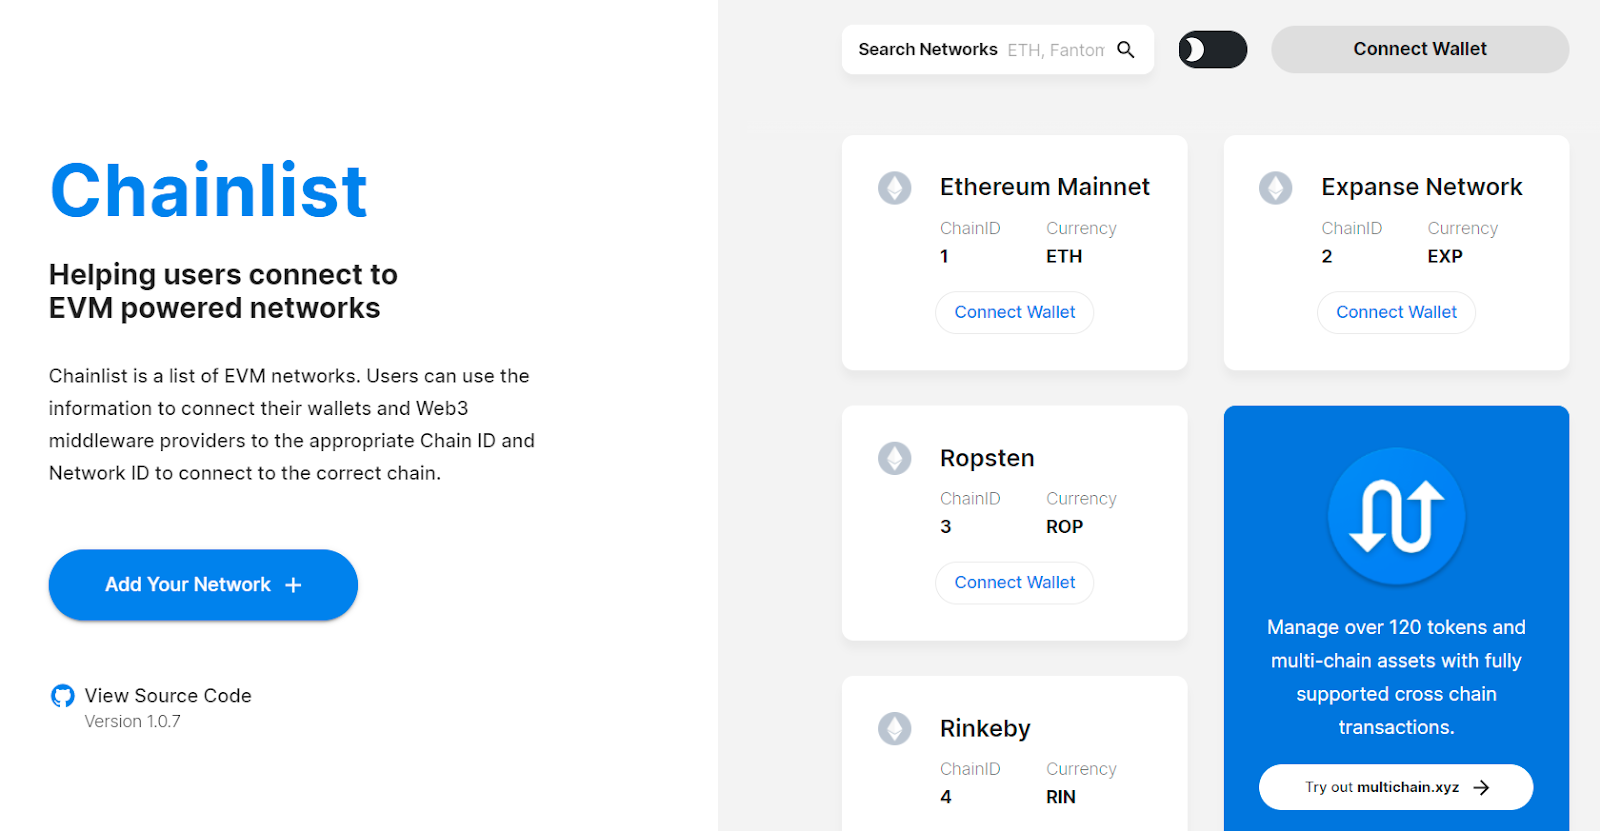
Task: Click the GitHub icon beside View Source Code
Action: point(62,696)
